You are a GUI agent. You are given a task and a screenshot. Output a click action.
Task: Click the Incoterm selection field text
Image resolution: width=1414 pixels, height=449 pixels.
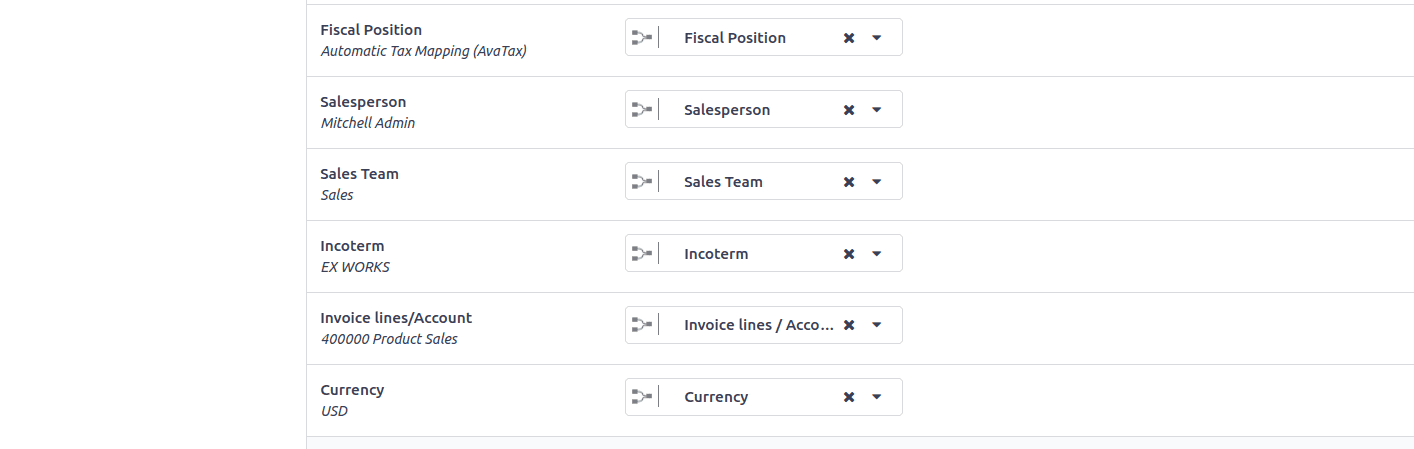pos(716,254)
